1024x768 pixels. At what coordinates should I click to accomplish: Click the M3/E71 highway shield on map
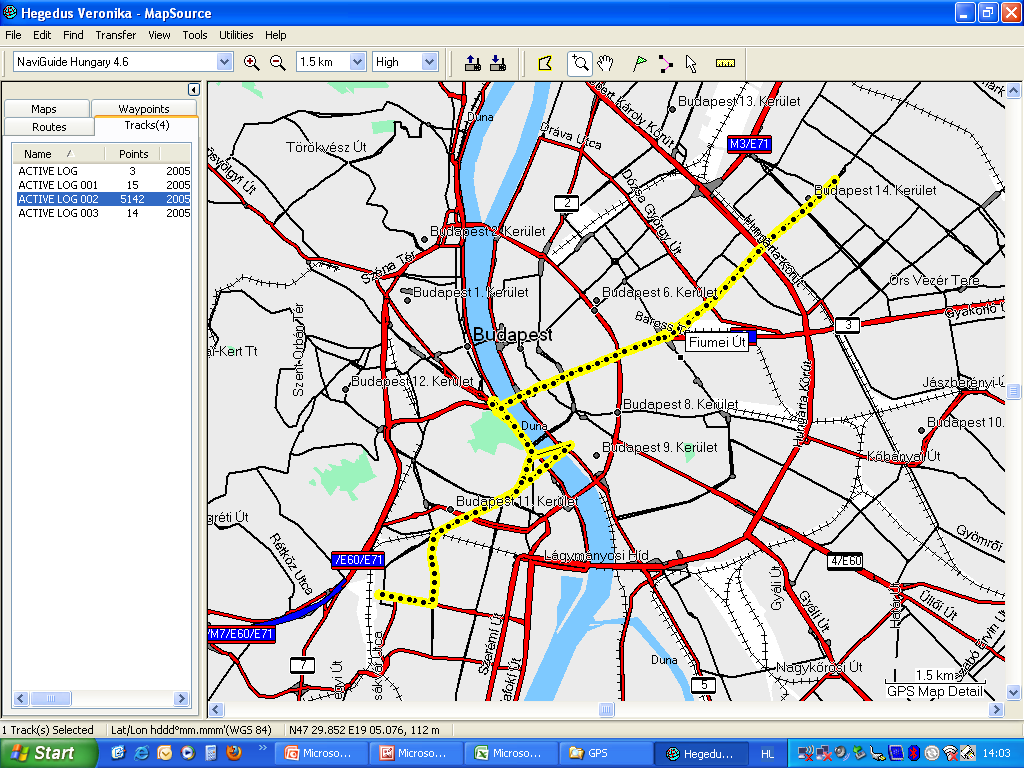[749, 144]
